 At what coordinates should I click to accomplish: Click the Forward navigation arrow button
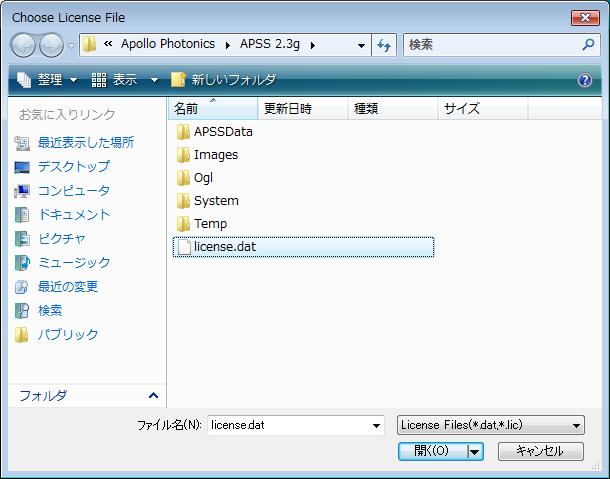coord(51,45)
